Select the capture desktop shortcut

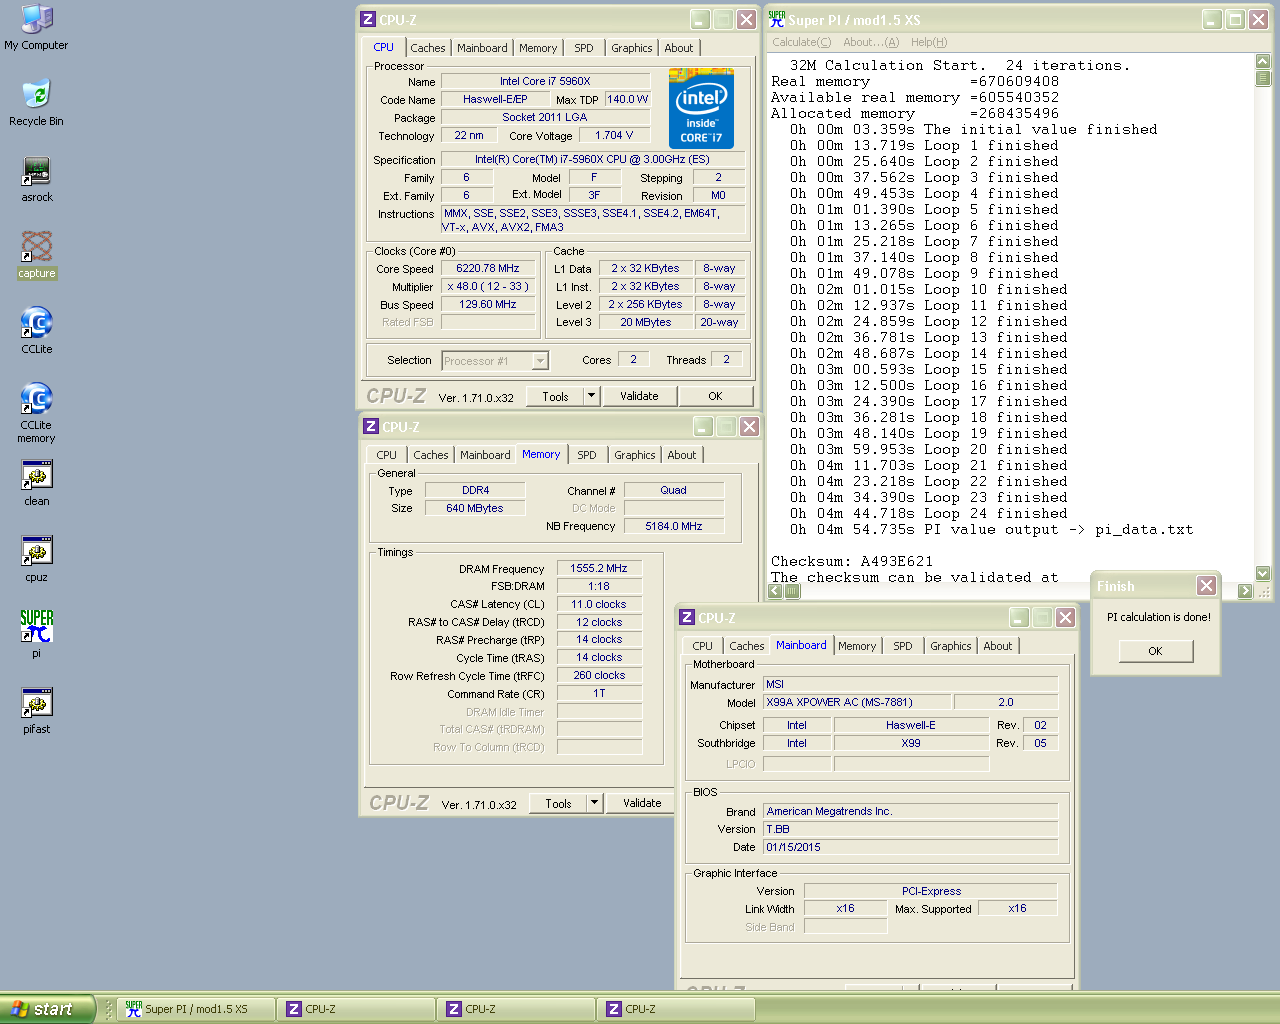click(x=37, y=255)
